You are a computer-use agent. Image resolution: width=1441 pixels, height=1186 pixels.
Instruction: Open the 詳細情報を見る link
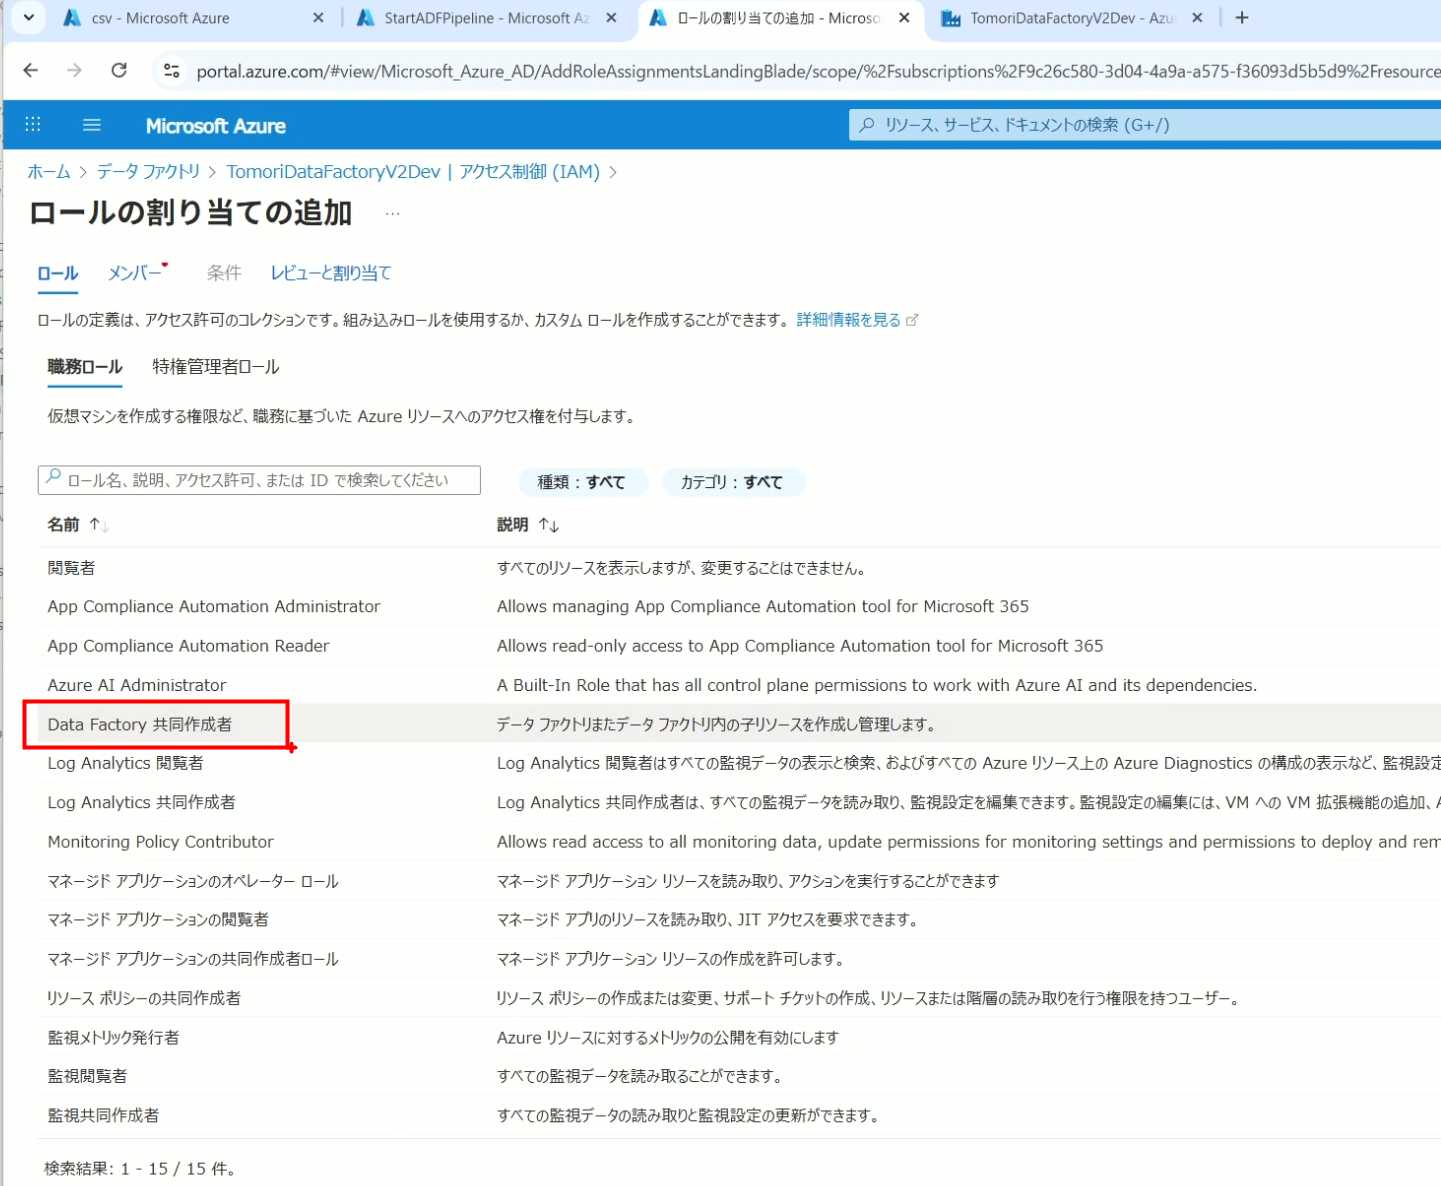click(848, 320)
